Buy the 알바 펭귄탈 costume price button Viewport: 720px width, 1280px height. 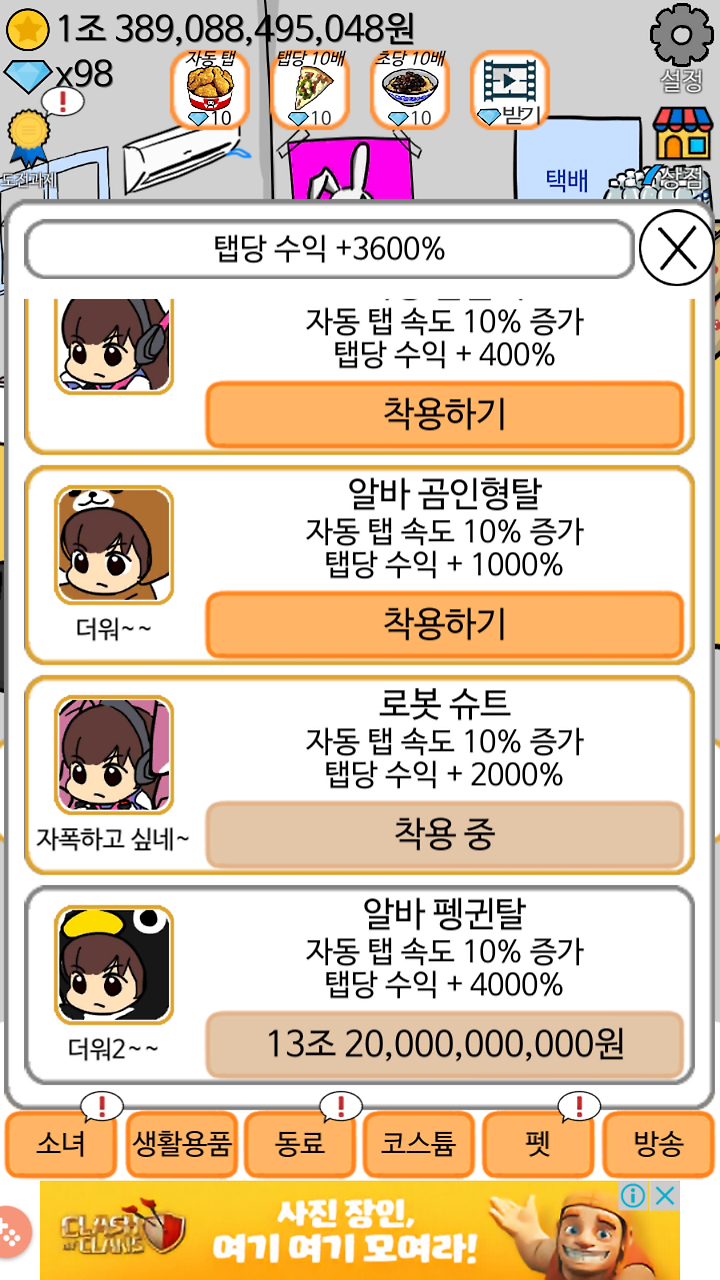pos(445,1045)
